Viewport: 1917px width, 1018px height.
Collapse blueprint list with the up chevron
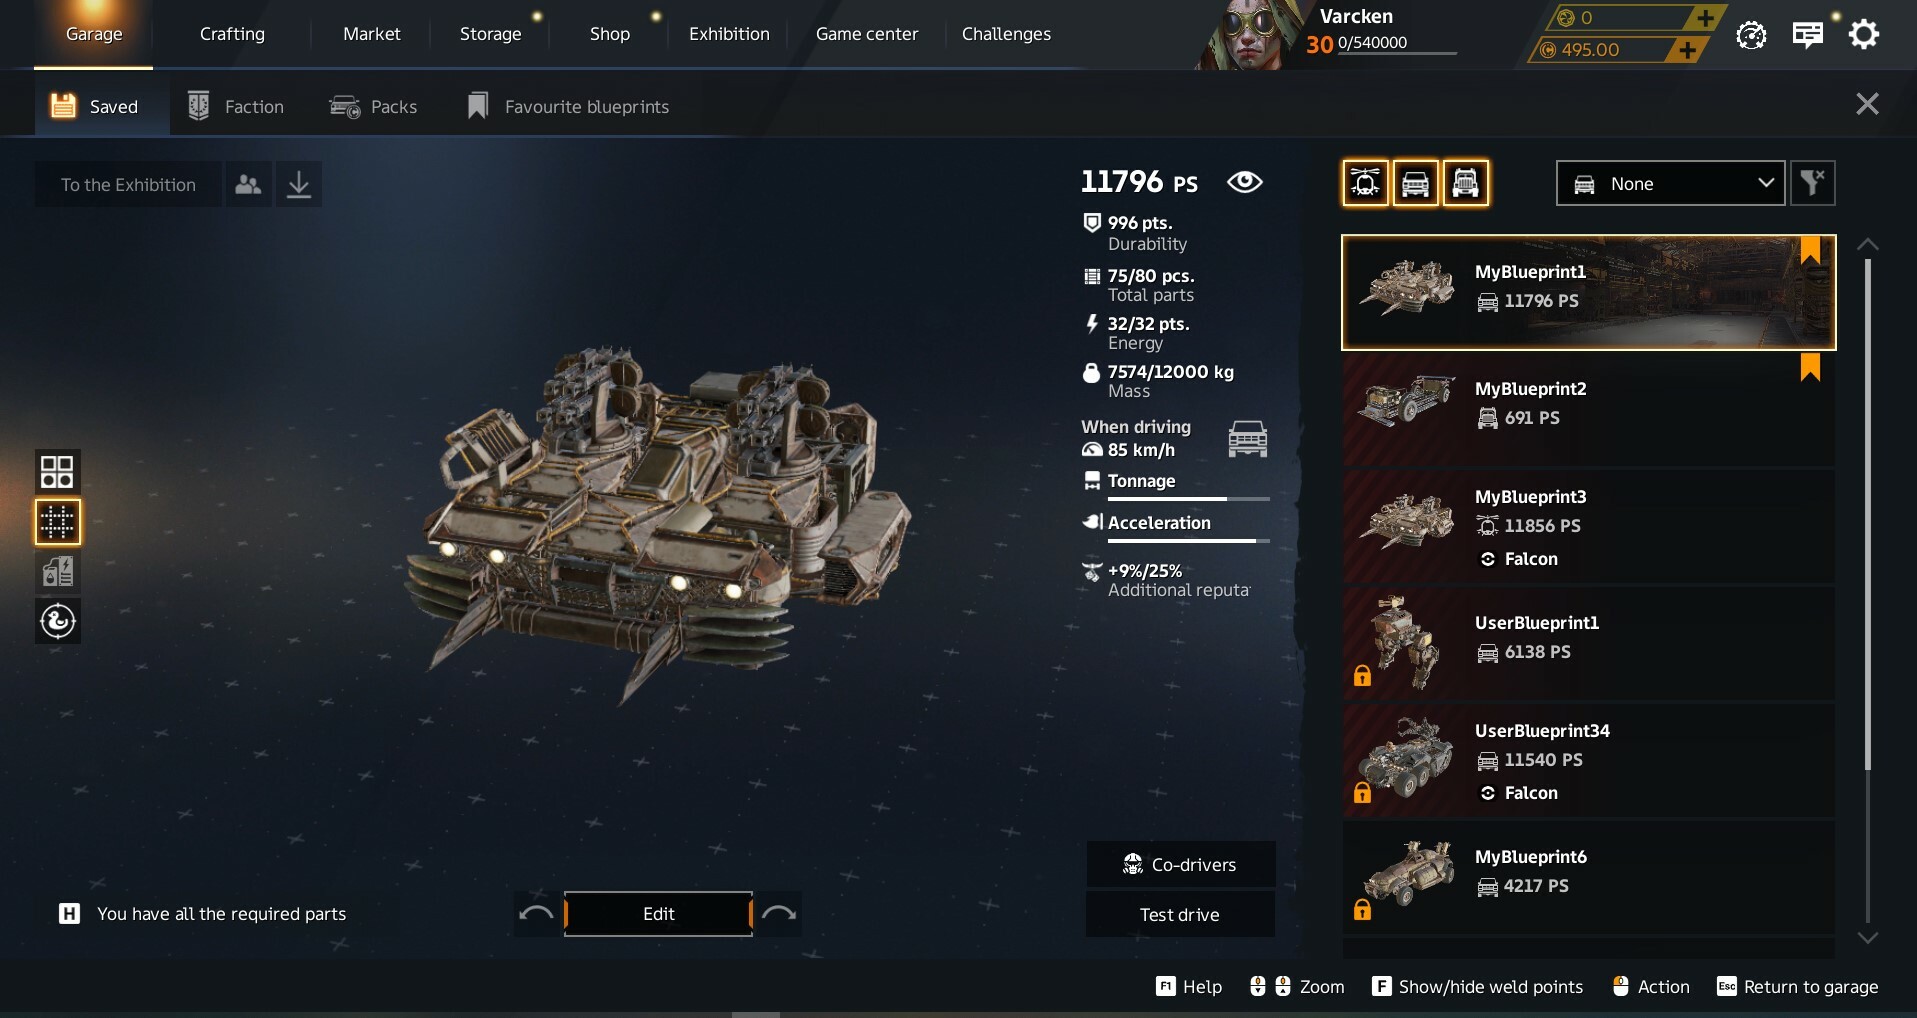(1867, 245)
